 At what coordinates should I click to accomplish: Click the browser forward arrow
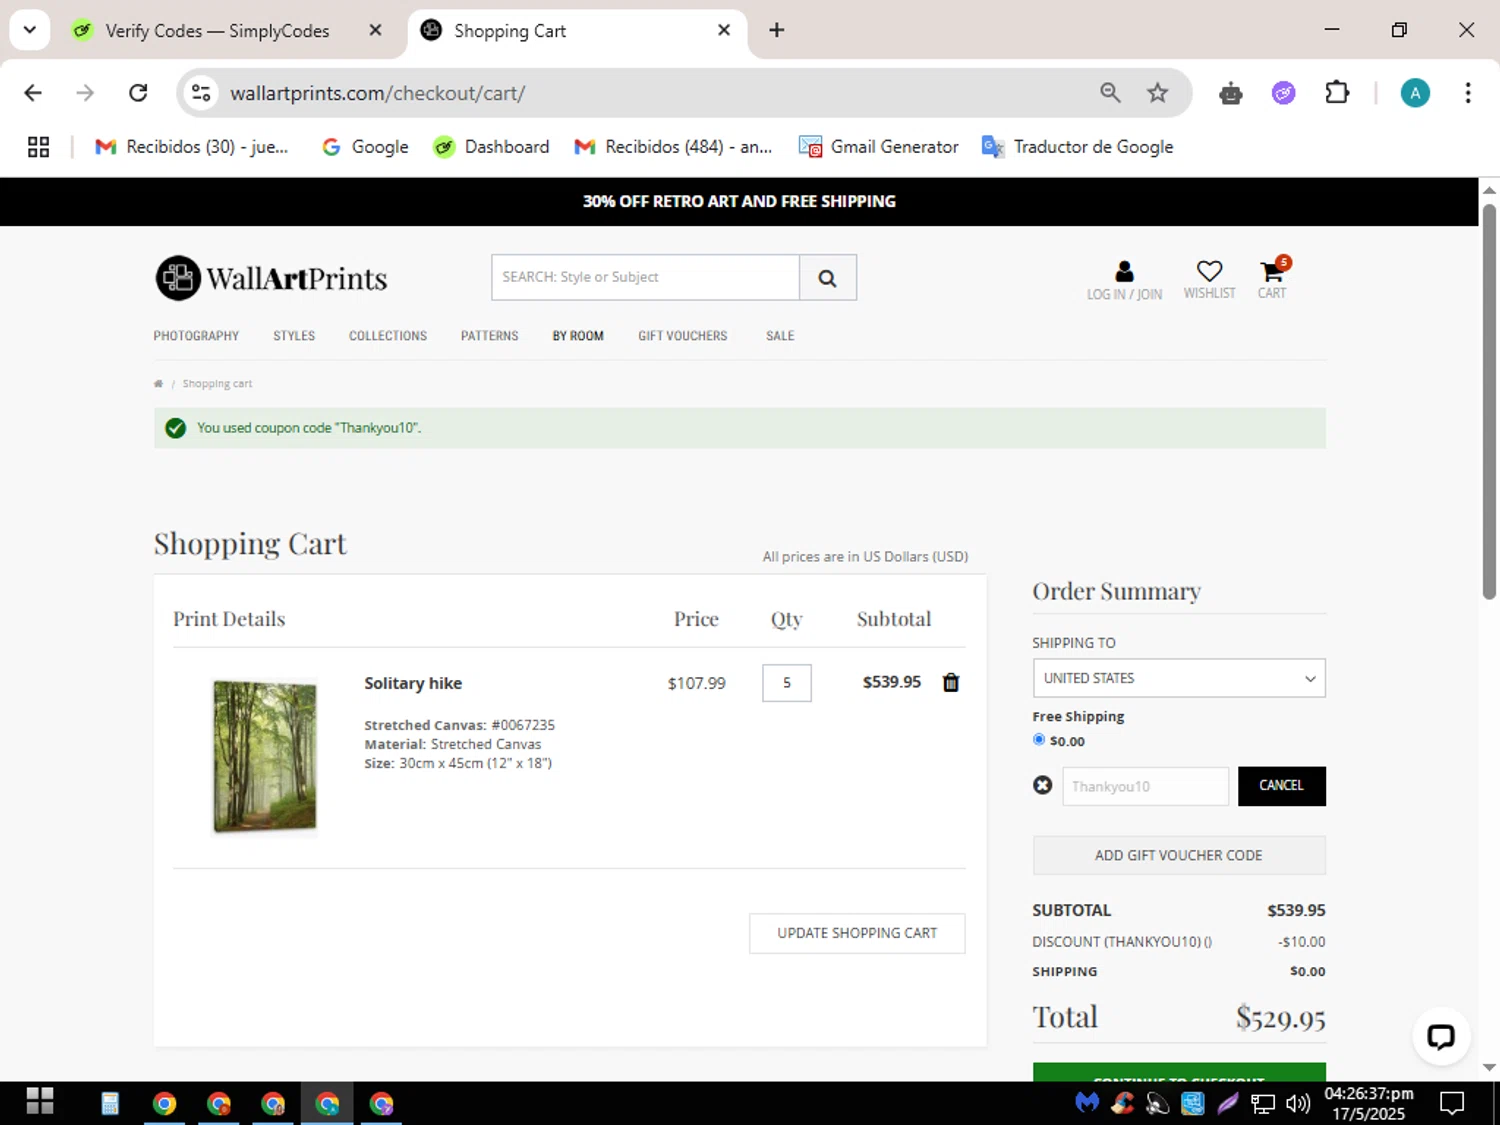[85, 93]
